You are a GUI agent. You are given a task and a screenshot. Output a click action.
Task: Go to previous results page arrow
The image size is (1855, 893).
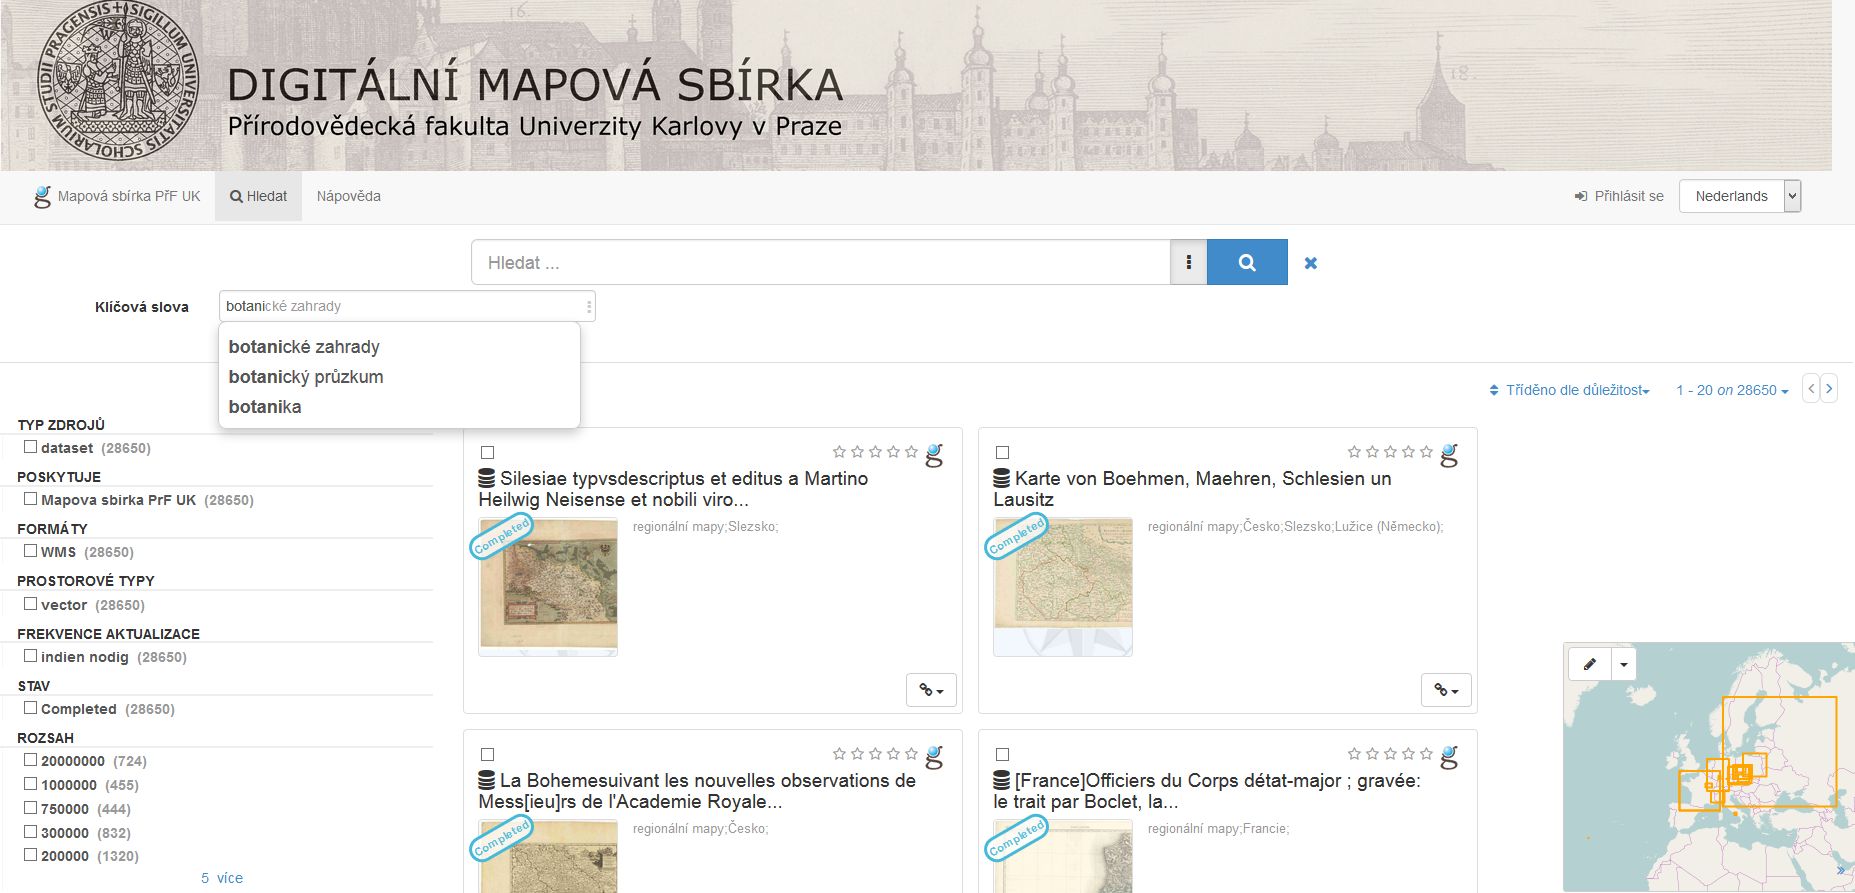[1811, 388]
